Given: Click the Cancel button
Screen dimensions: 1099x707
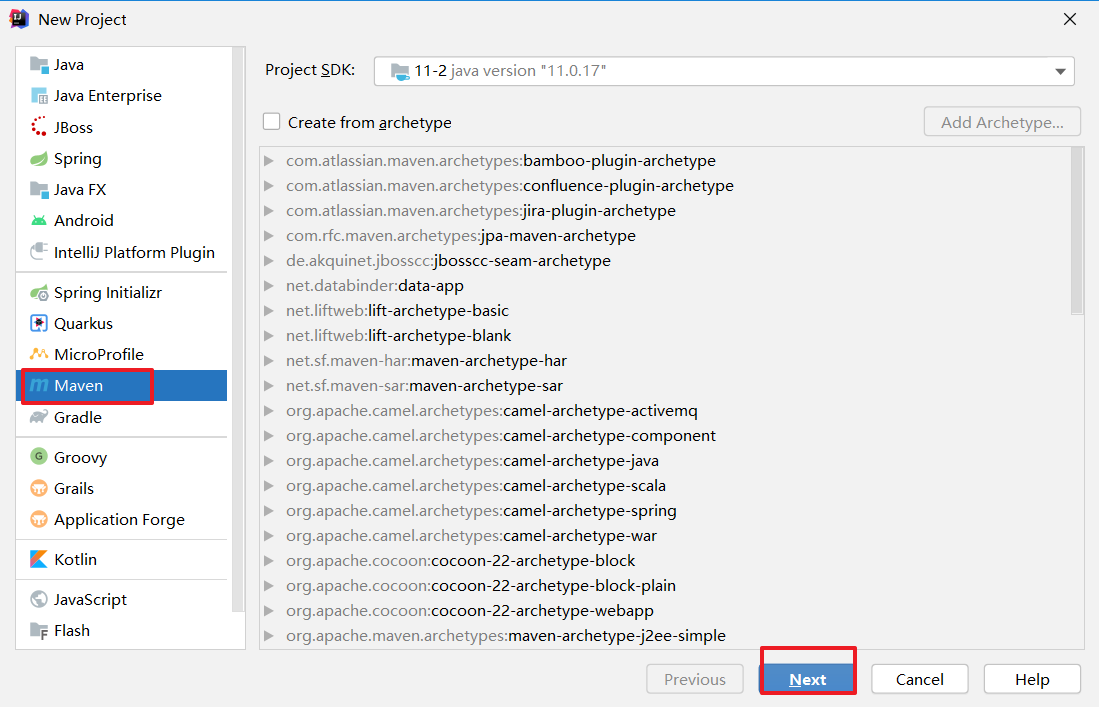Looking at the screenshot, I should [x=920, y=679].
